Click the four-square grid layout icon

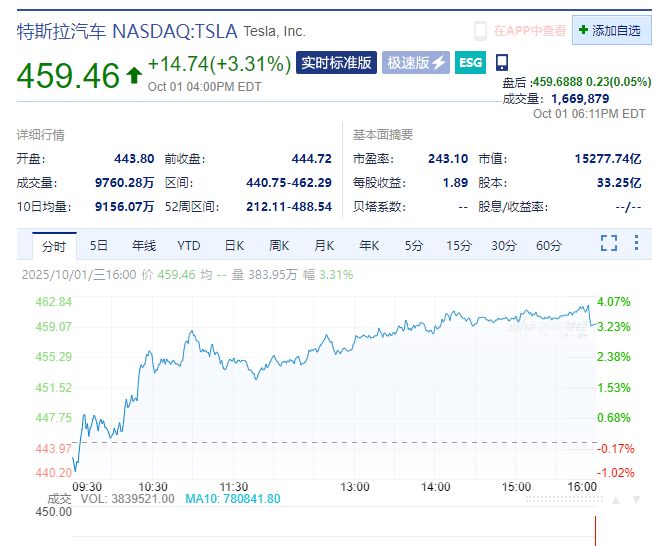tap(636, 244)
